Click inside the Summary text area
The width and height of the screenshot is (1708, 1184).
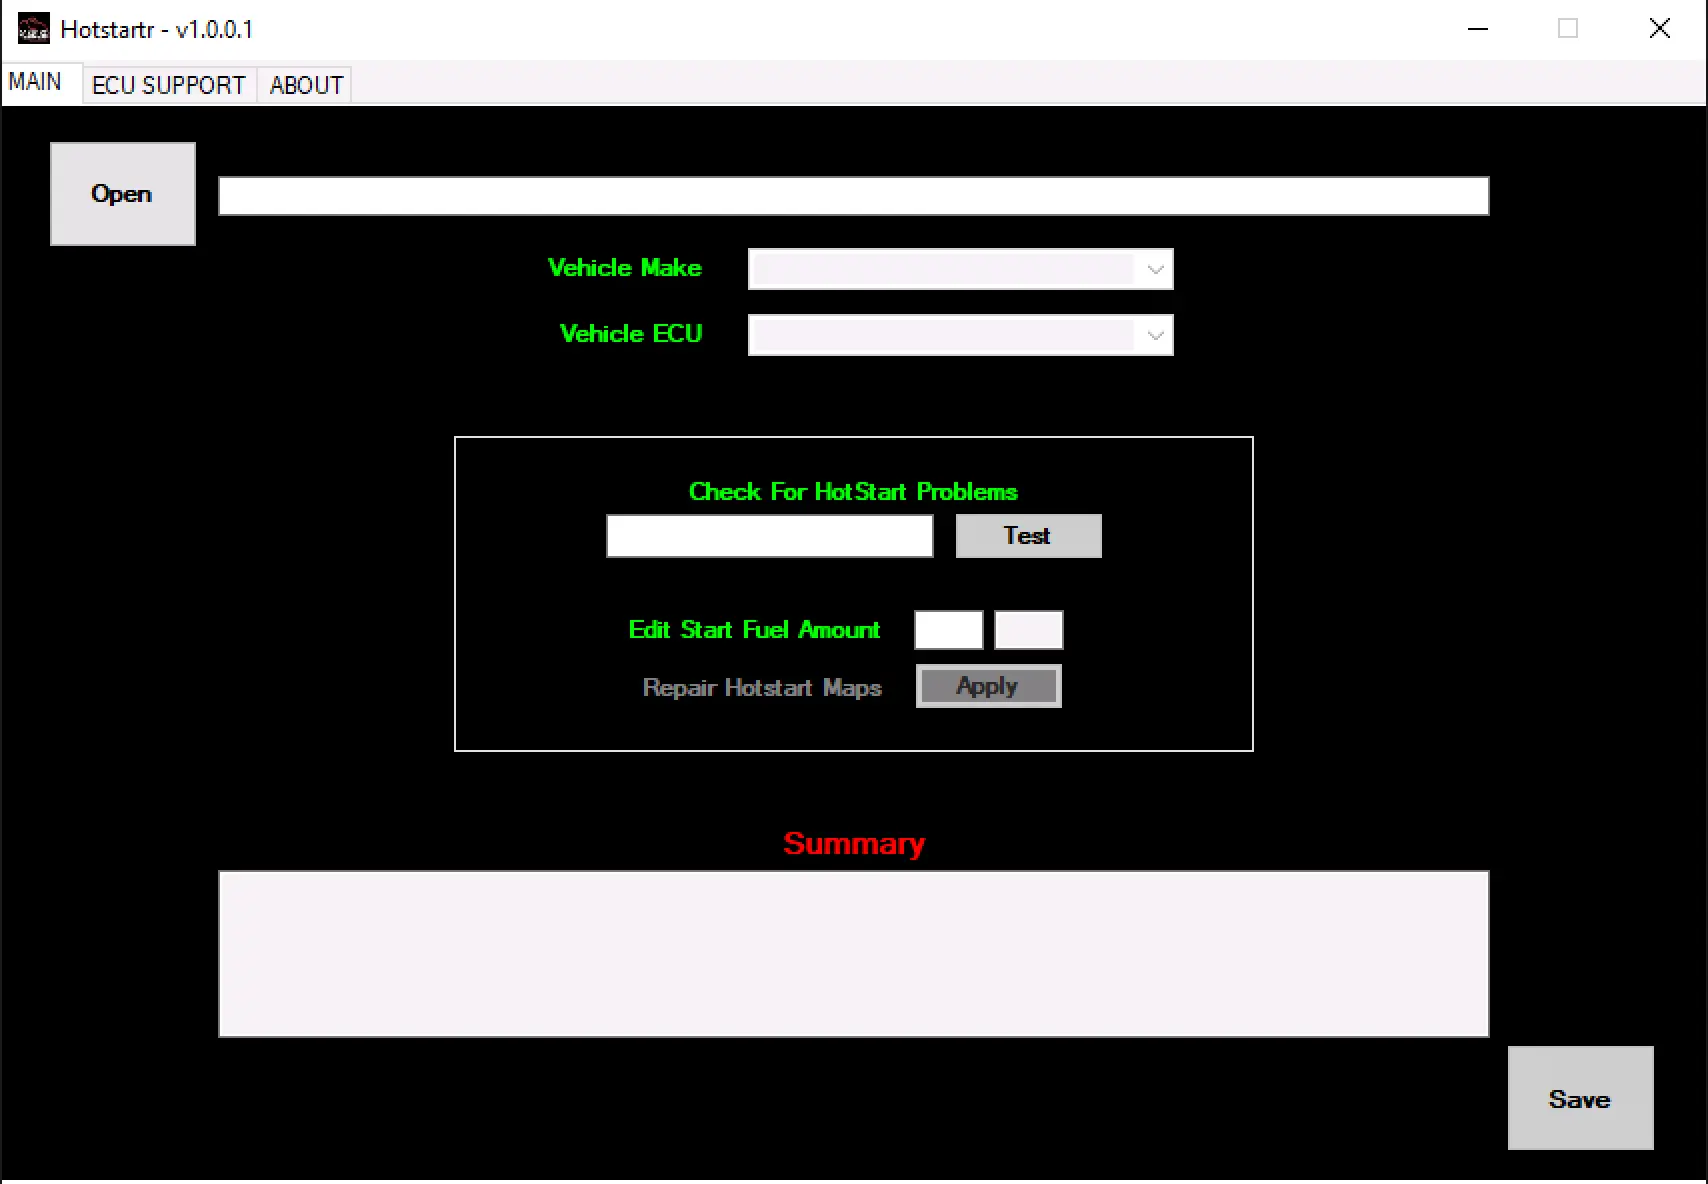pyautogui.click(x=853, y=952)
